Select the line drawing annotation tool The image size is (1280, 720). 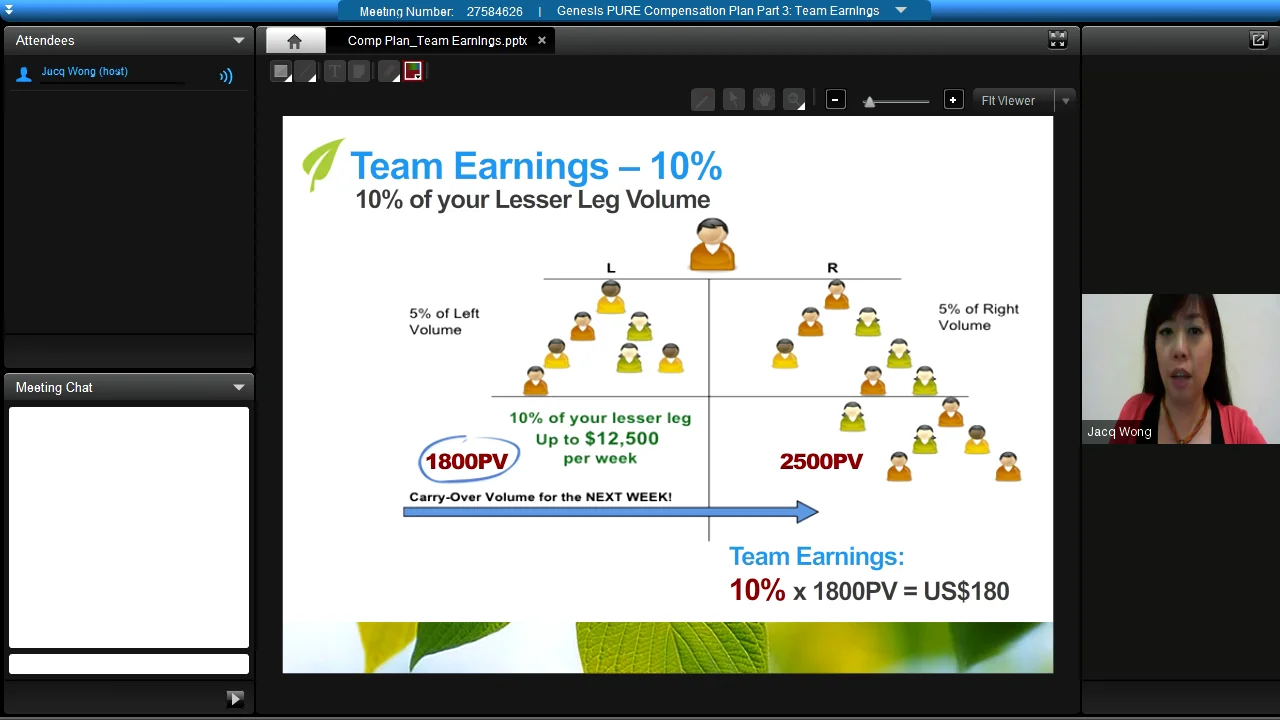pos(306,72)
